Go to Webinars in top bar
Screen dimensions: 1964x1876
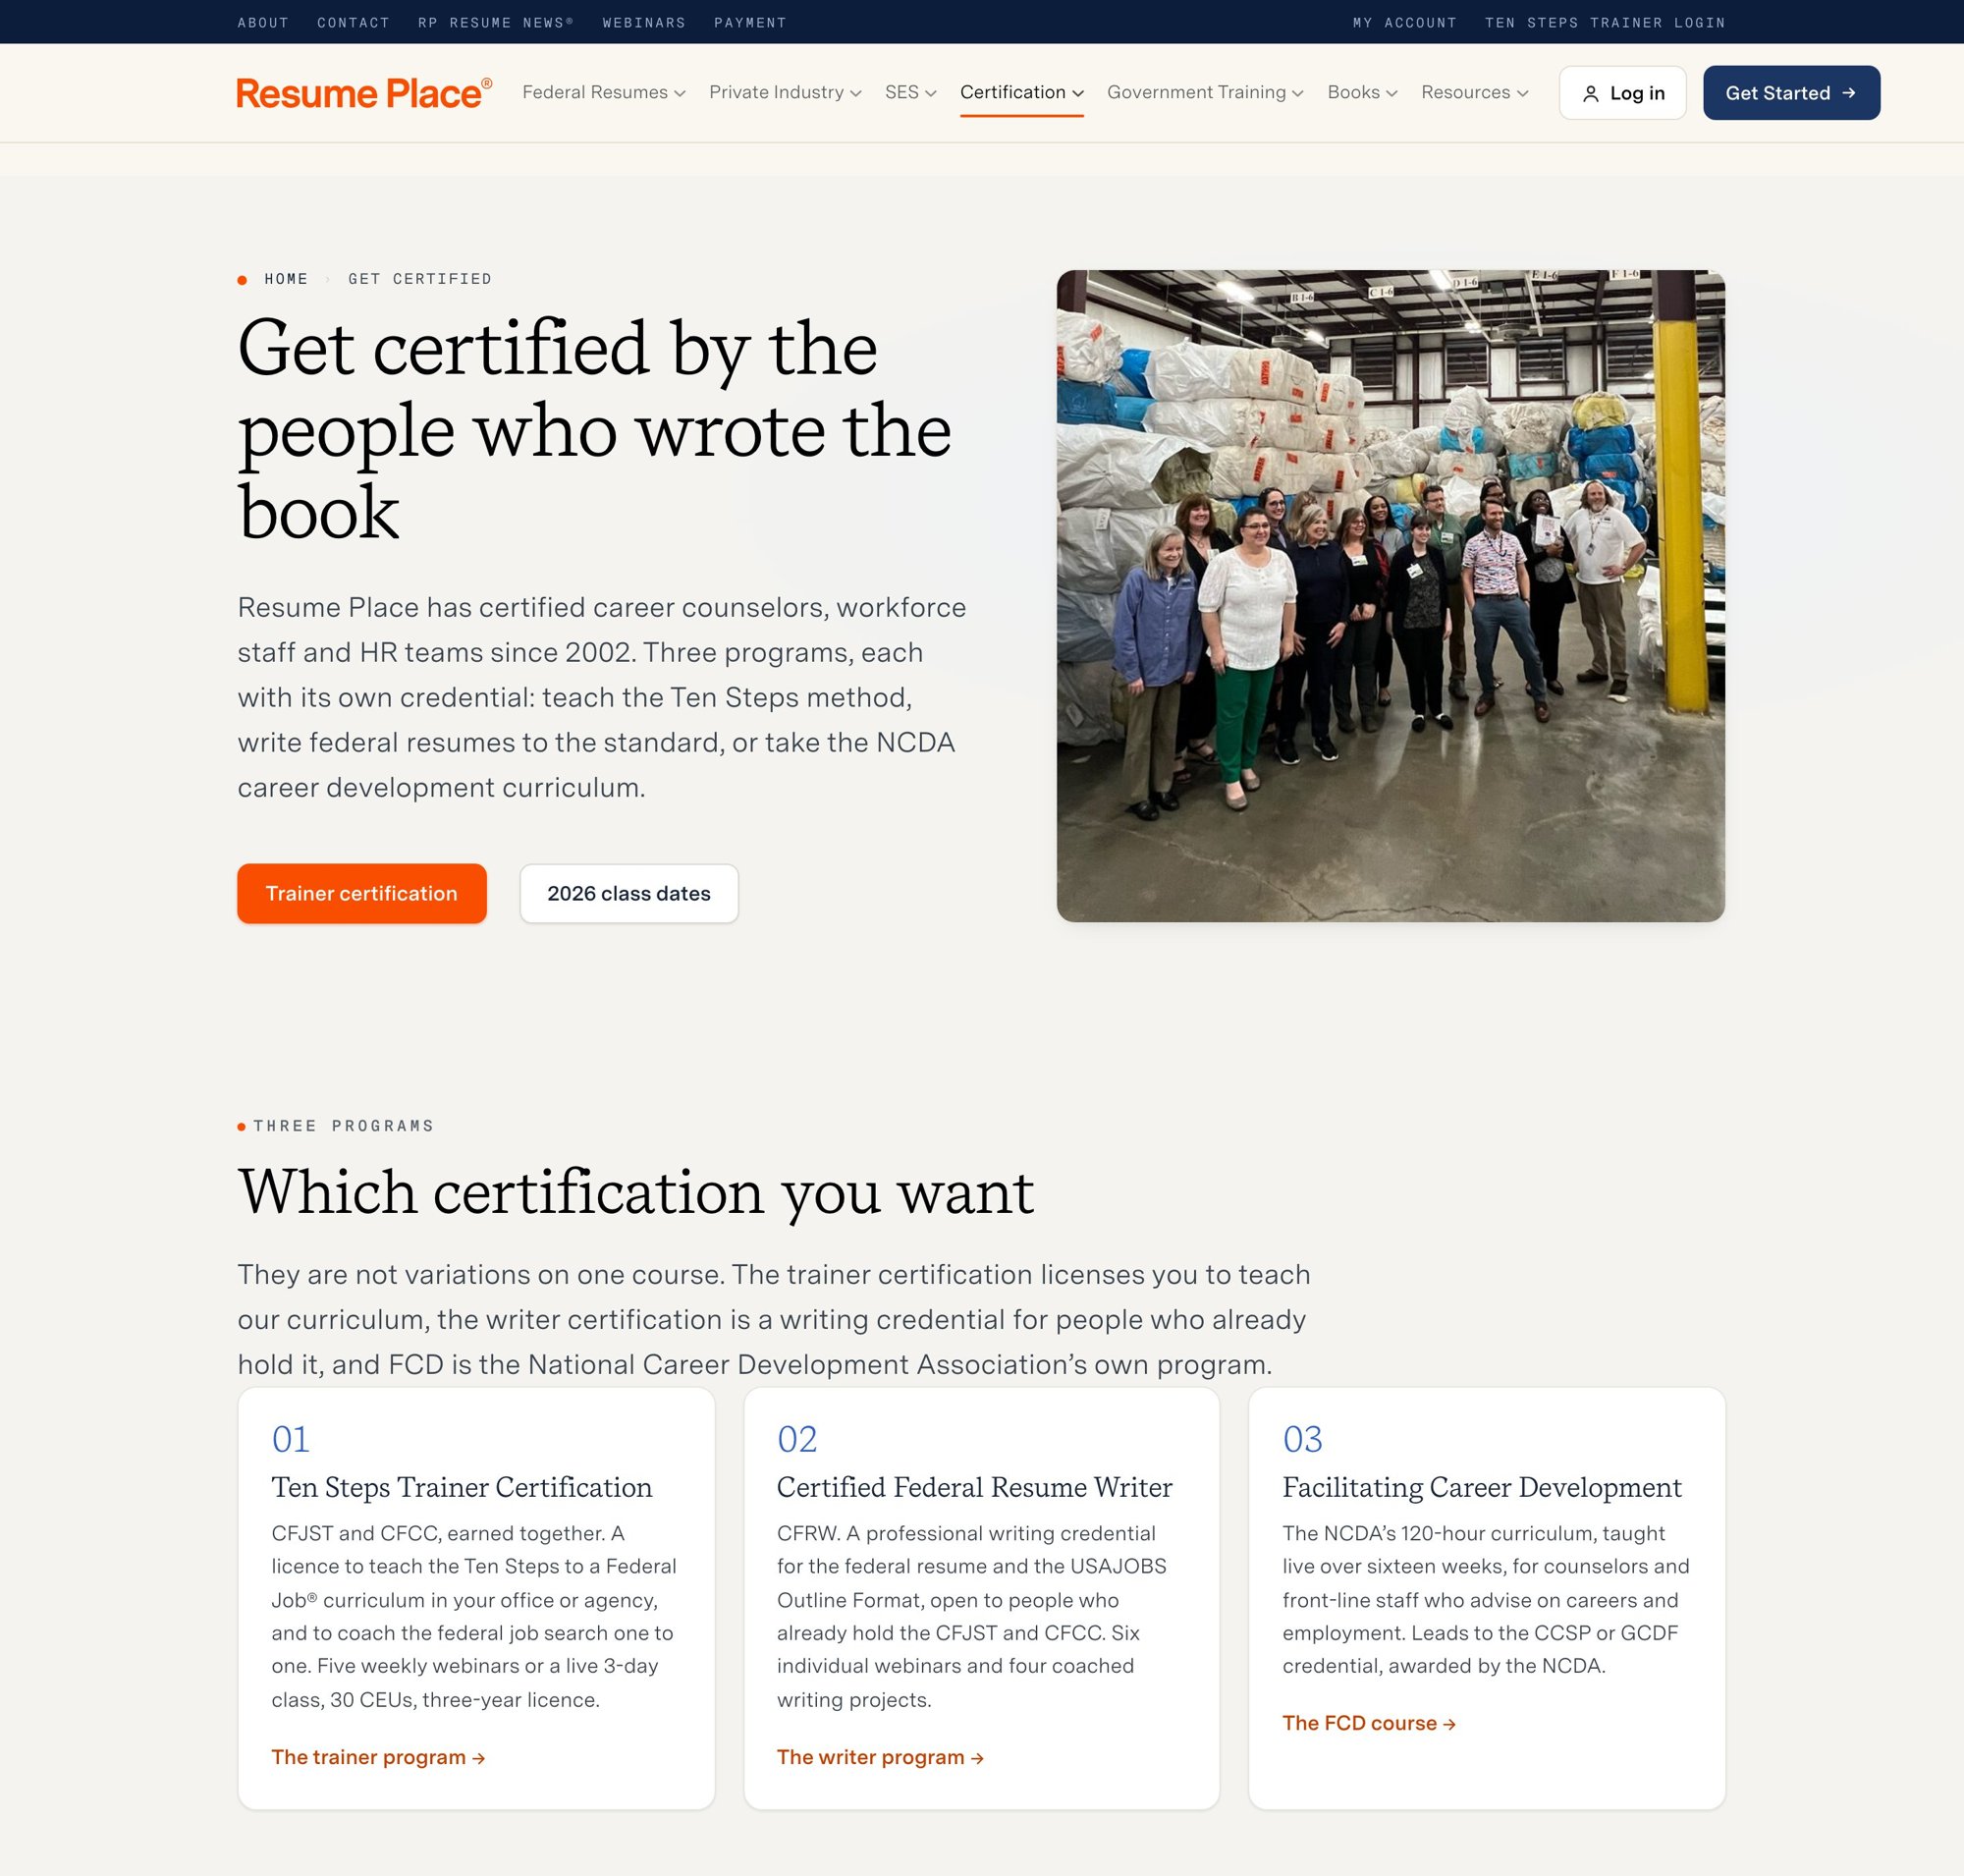pyautogui.click(x=644, y=22)
